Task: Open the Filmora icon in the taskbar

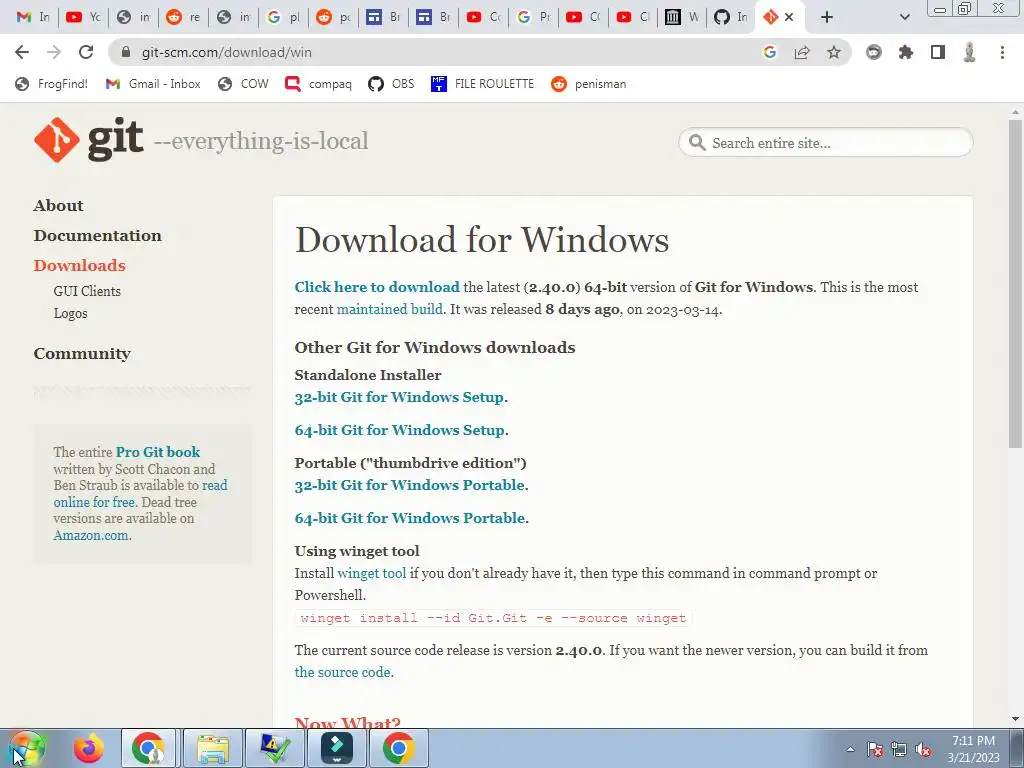Action: tap(337, 748)
